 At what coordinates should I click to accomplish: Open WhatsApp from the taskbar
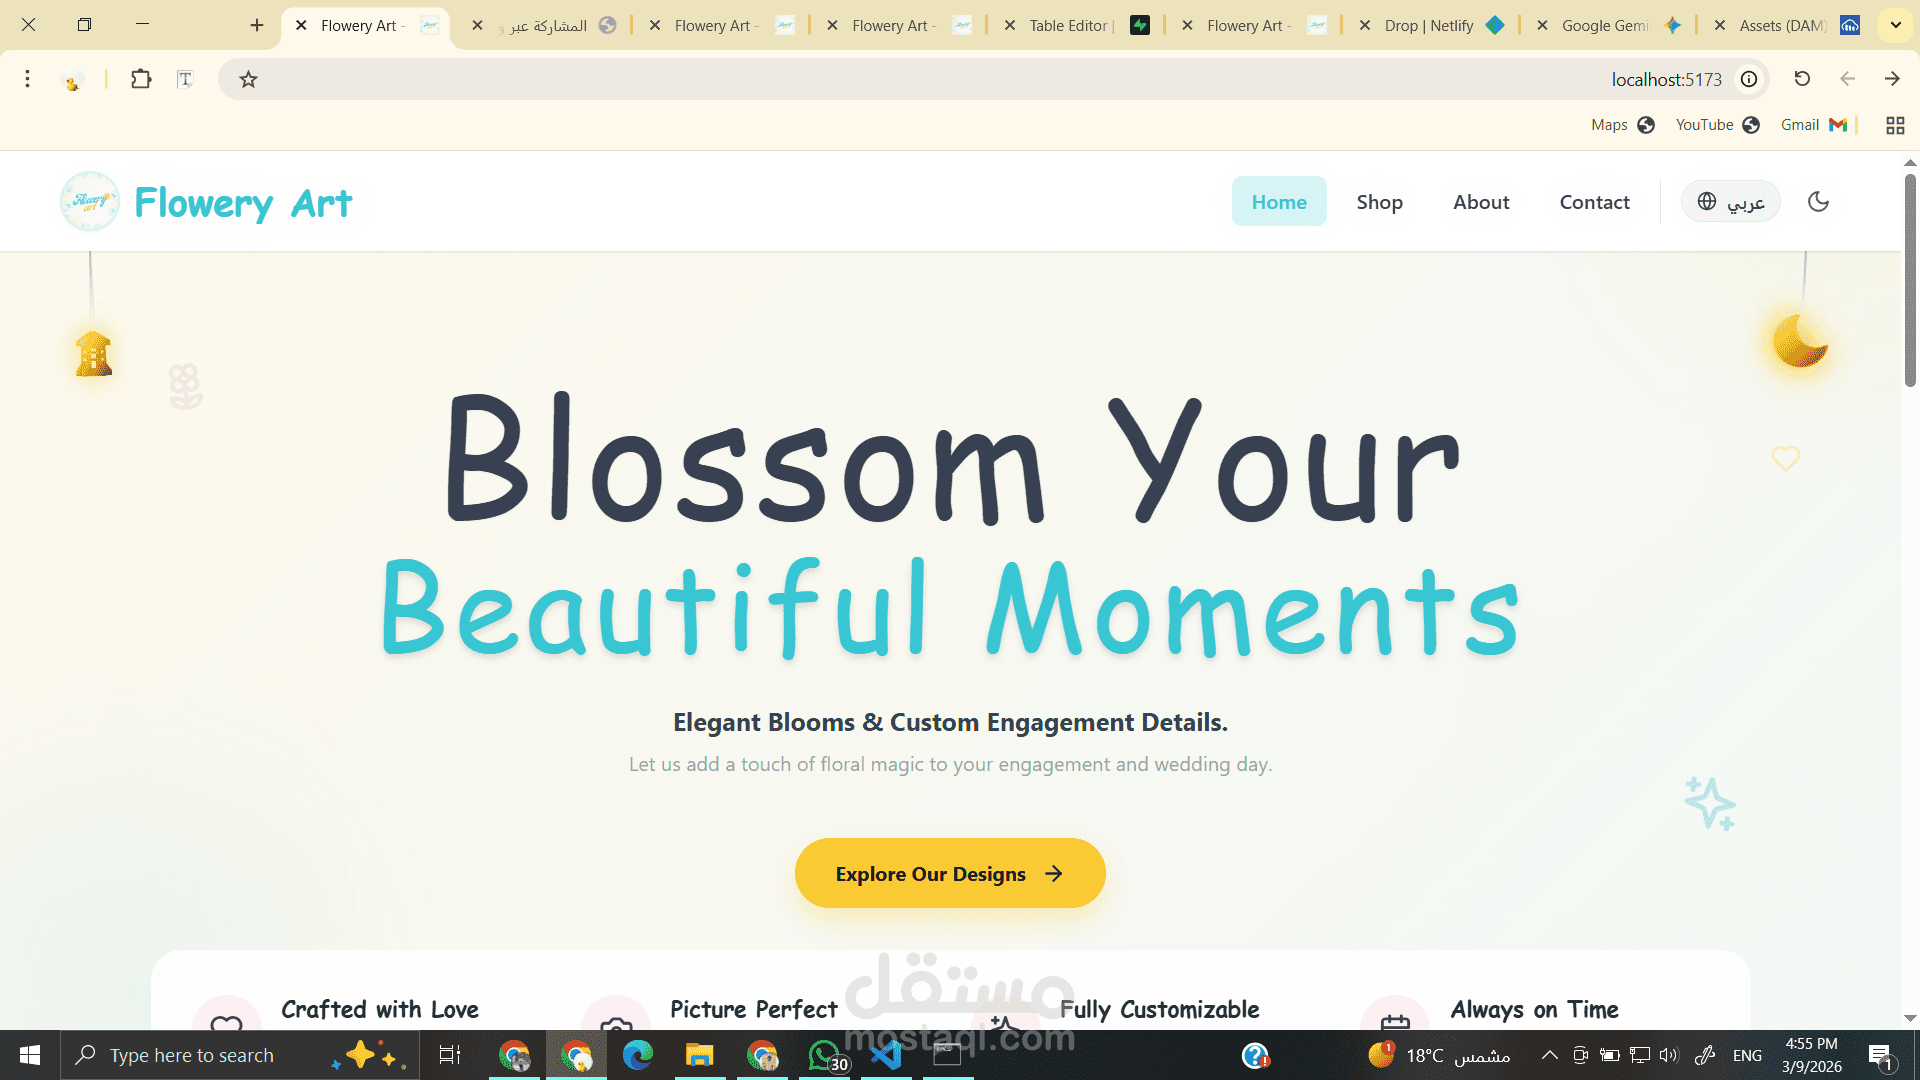pyautogui.click(x=825, y=1055)
